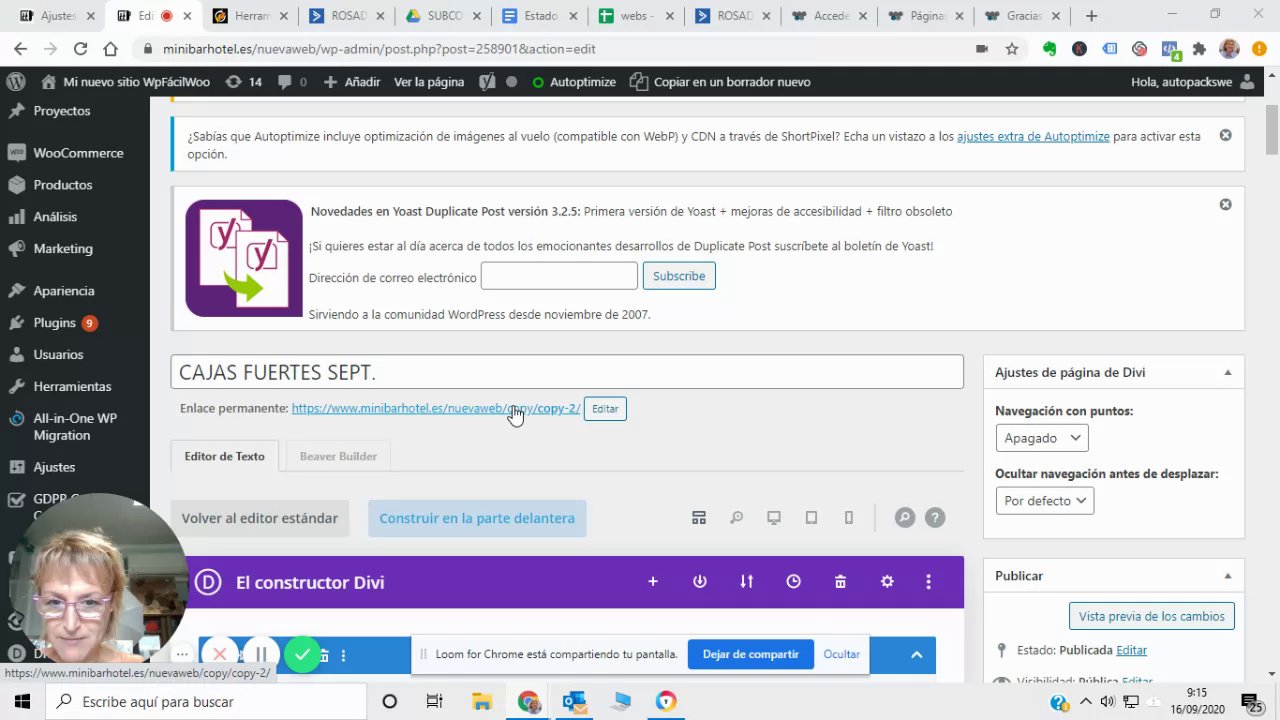
Task: Select the zoom-out view icon
Action: click(x=736, y=517)
